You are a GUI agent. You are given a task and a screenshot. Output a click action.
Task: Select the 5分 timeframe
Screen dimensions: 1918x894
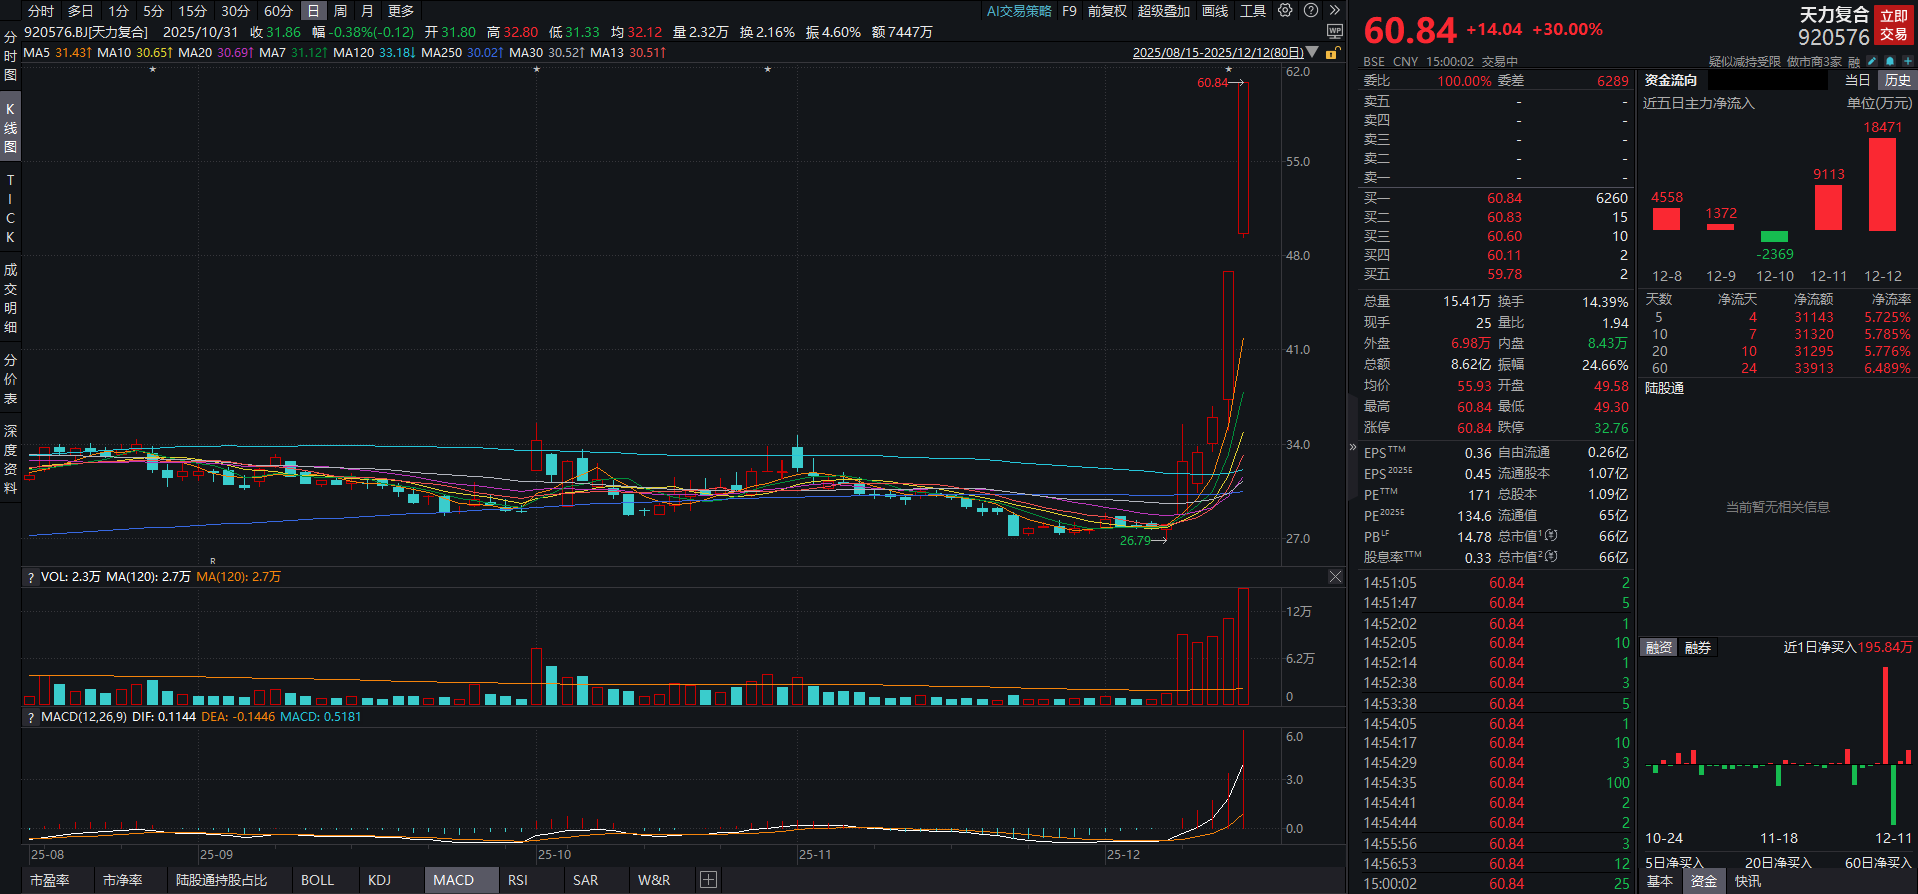(x=153, y=11)
